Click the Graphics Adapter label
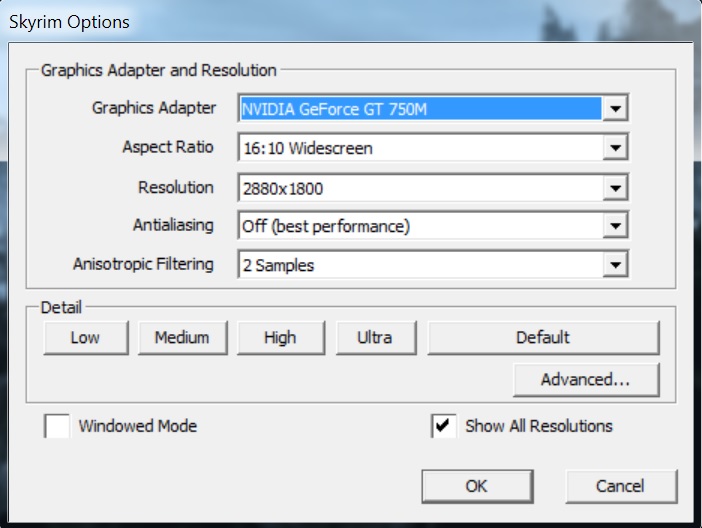 [154, 108]
